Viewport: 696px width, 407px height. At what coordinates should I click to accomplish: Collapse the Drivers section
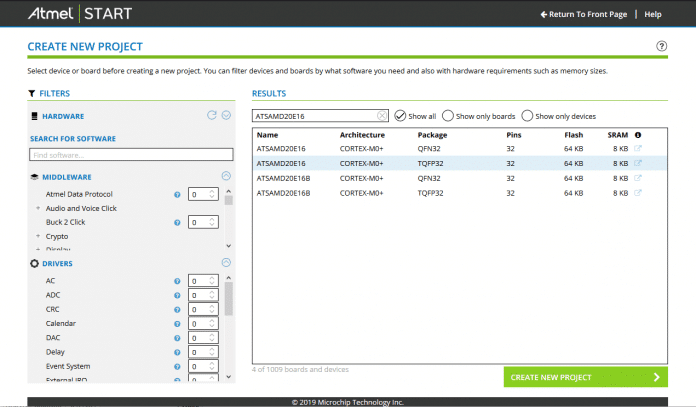(226, 263)
